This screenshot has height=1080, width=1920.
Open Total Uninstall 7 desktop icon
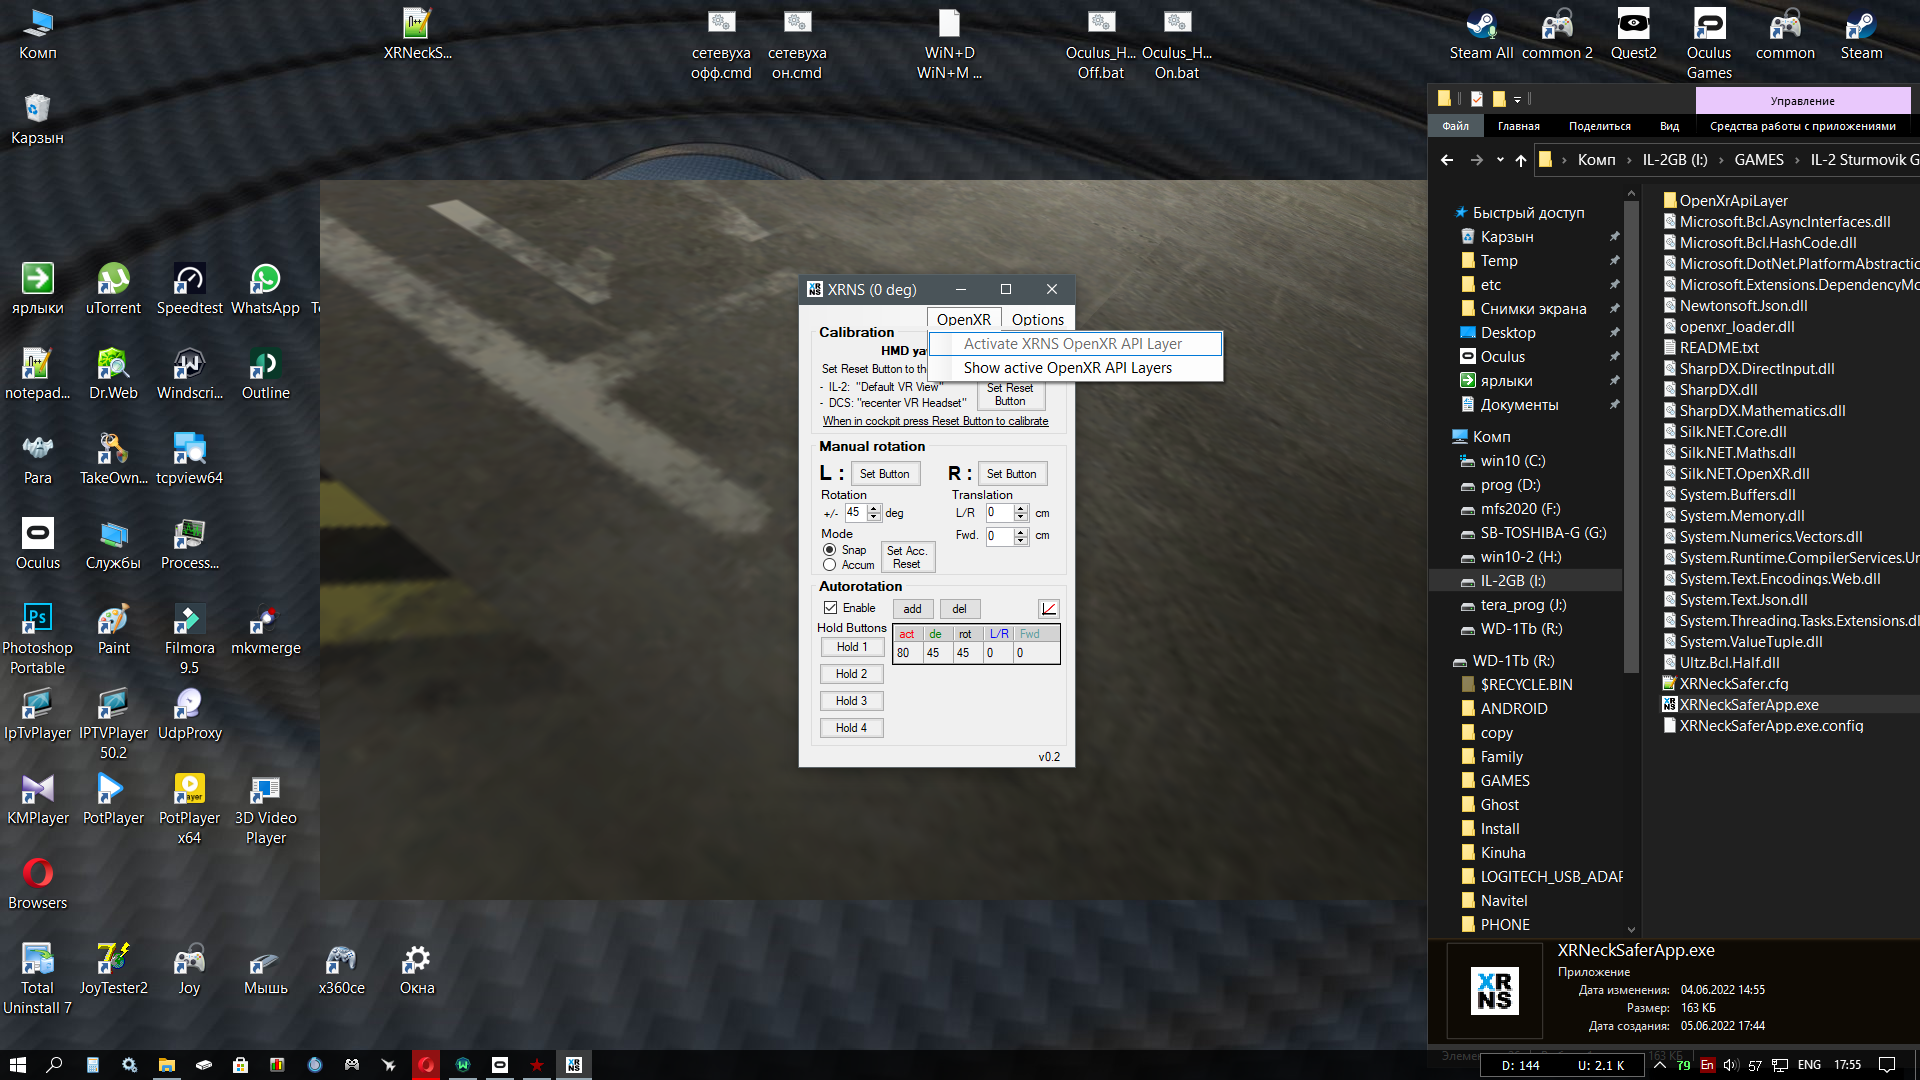(x=38, y=978)
